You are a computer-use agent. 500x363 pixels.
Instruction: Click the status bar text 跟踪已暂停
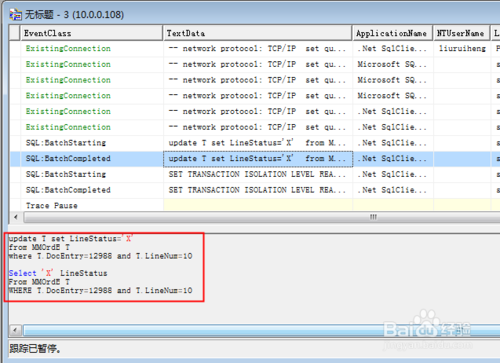coord(35,349)
